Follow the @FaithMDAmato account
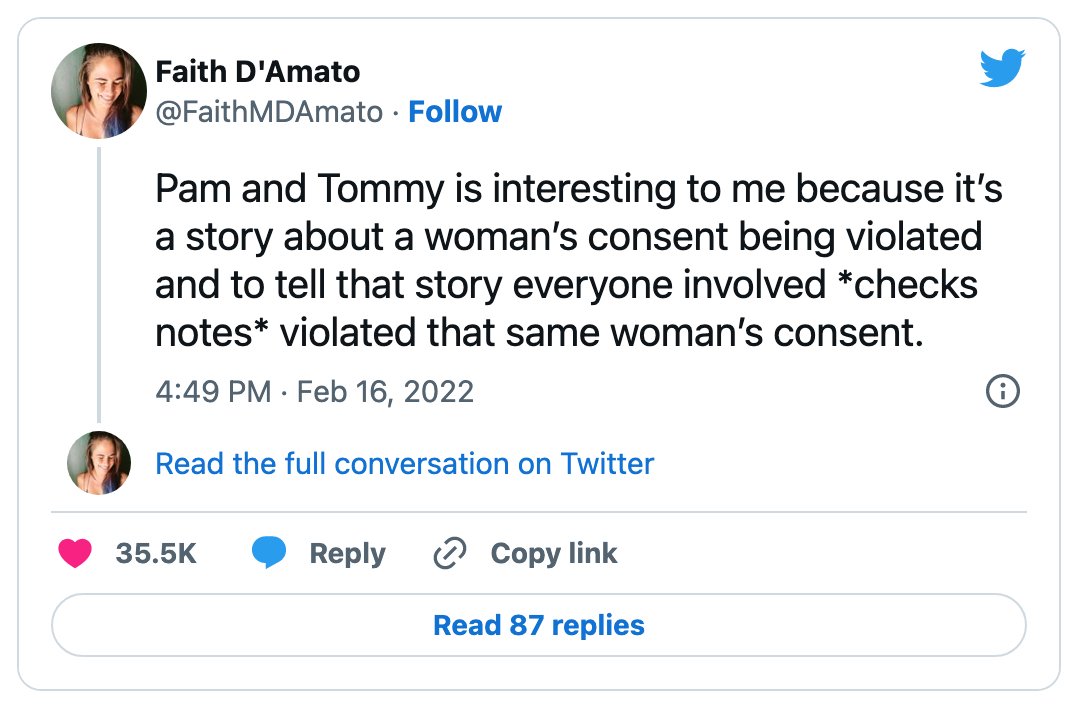 pos(455,111)
